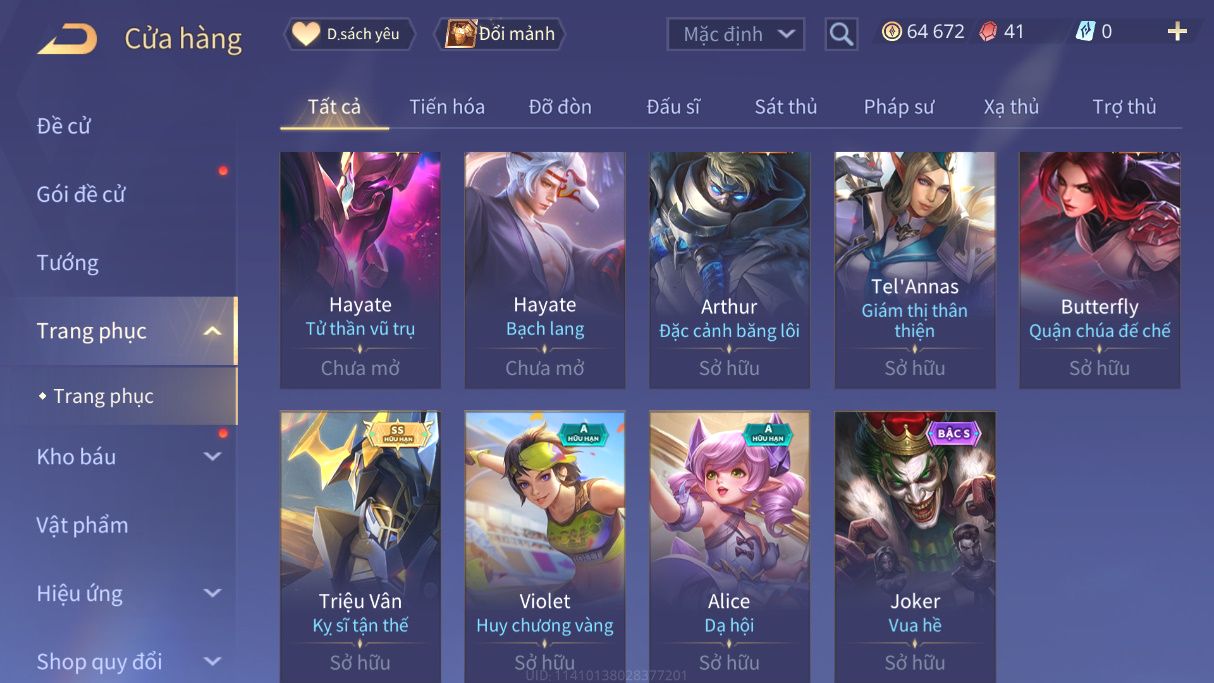The width and height of the screenshot is (1214, 683).
Task: Open the search magnifier icon
Action: (842, 34)
